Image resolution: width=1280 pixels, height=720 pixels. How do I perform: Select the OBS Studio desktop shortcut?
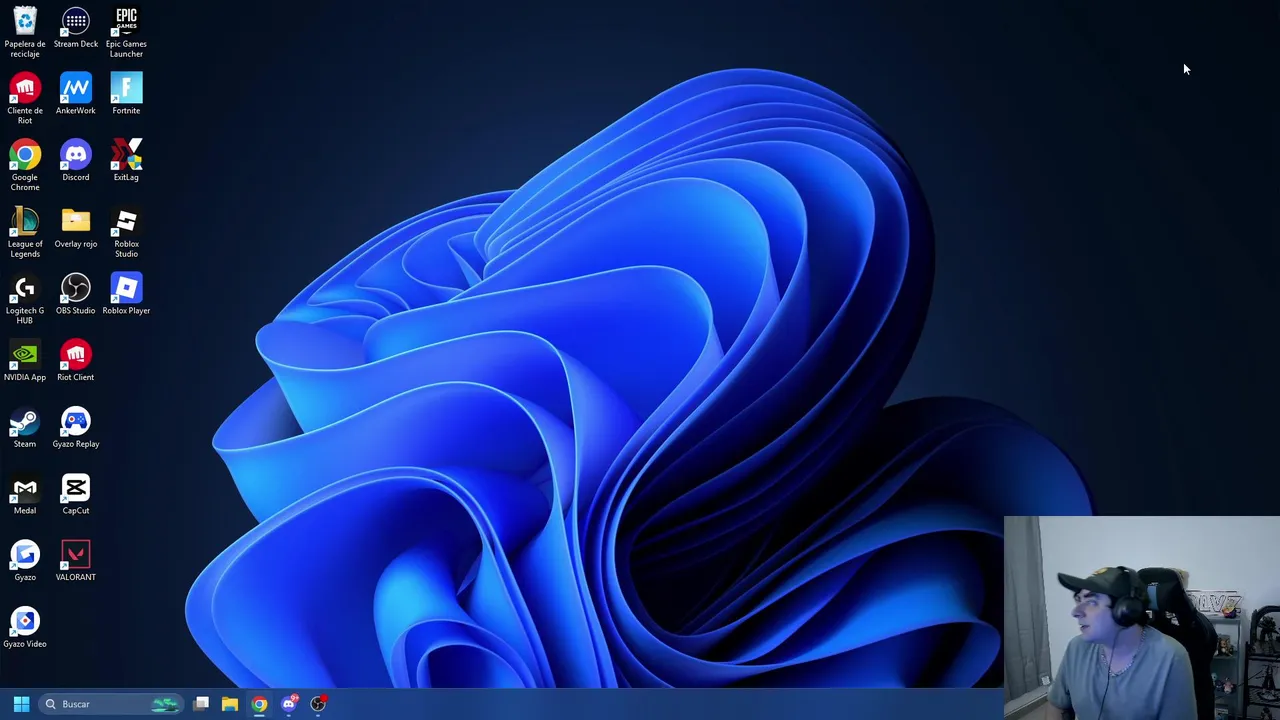point(76,294)
